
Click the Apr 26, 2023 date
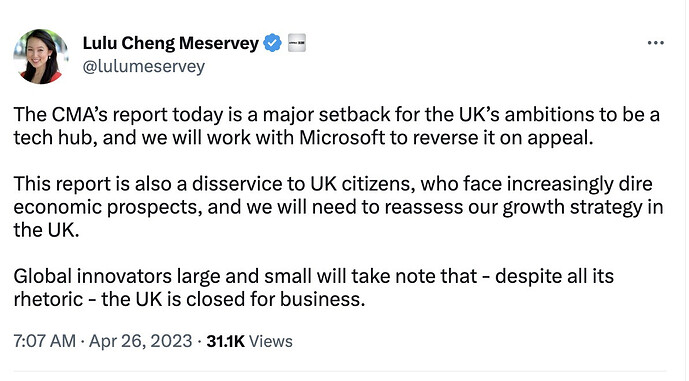(x=141, y=341)
